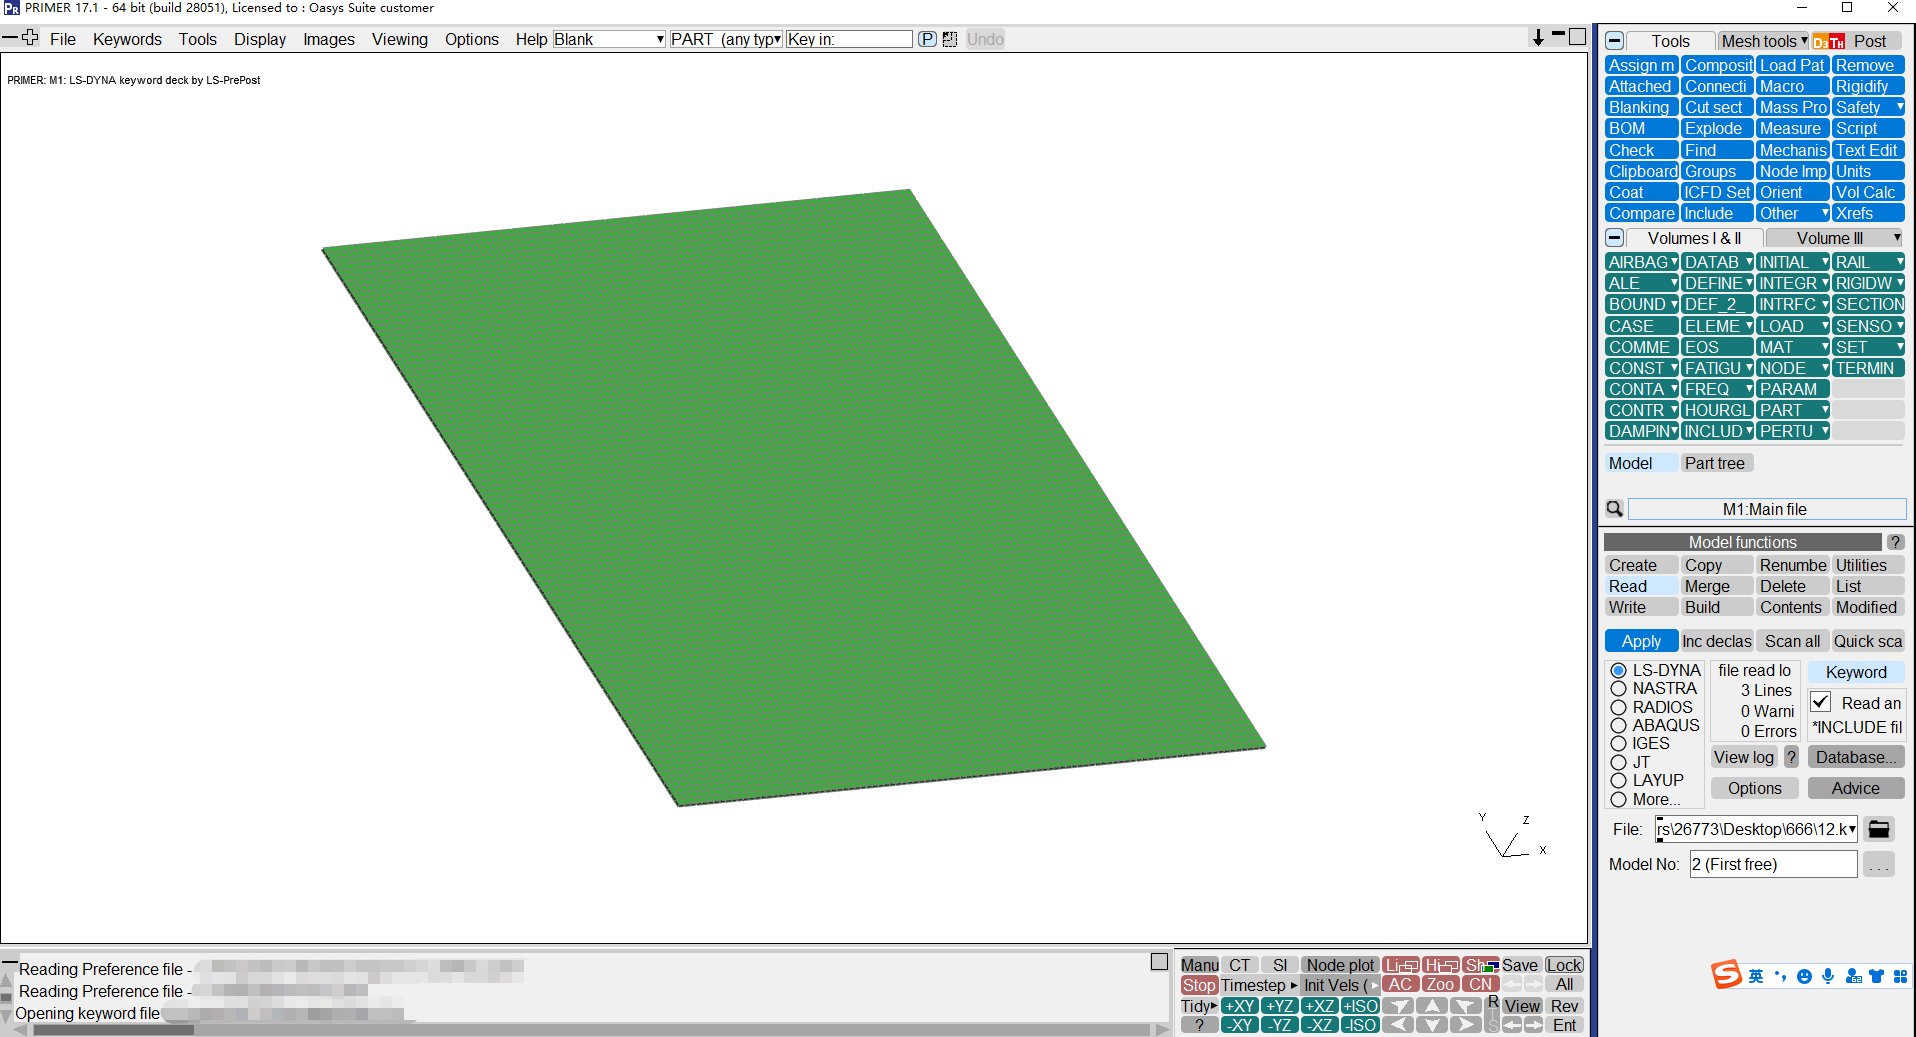The height and width of the screenshot is (1037, 1916).
Task: Open the PART (any type) dropdown
Action: pos(726,39)
